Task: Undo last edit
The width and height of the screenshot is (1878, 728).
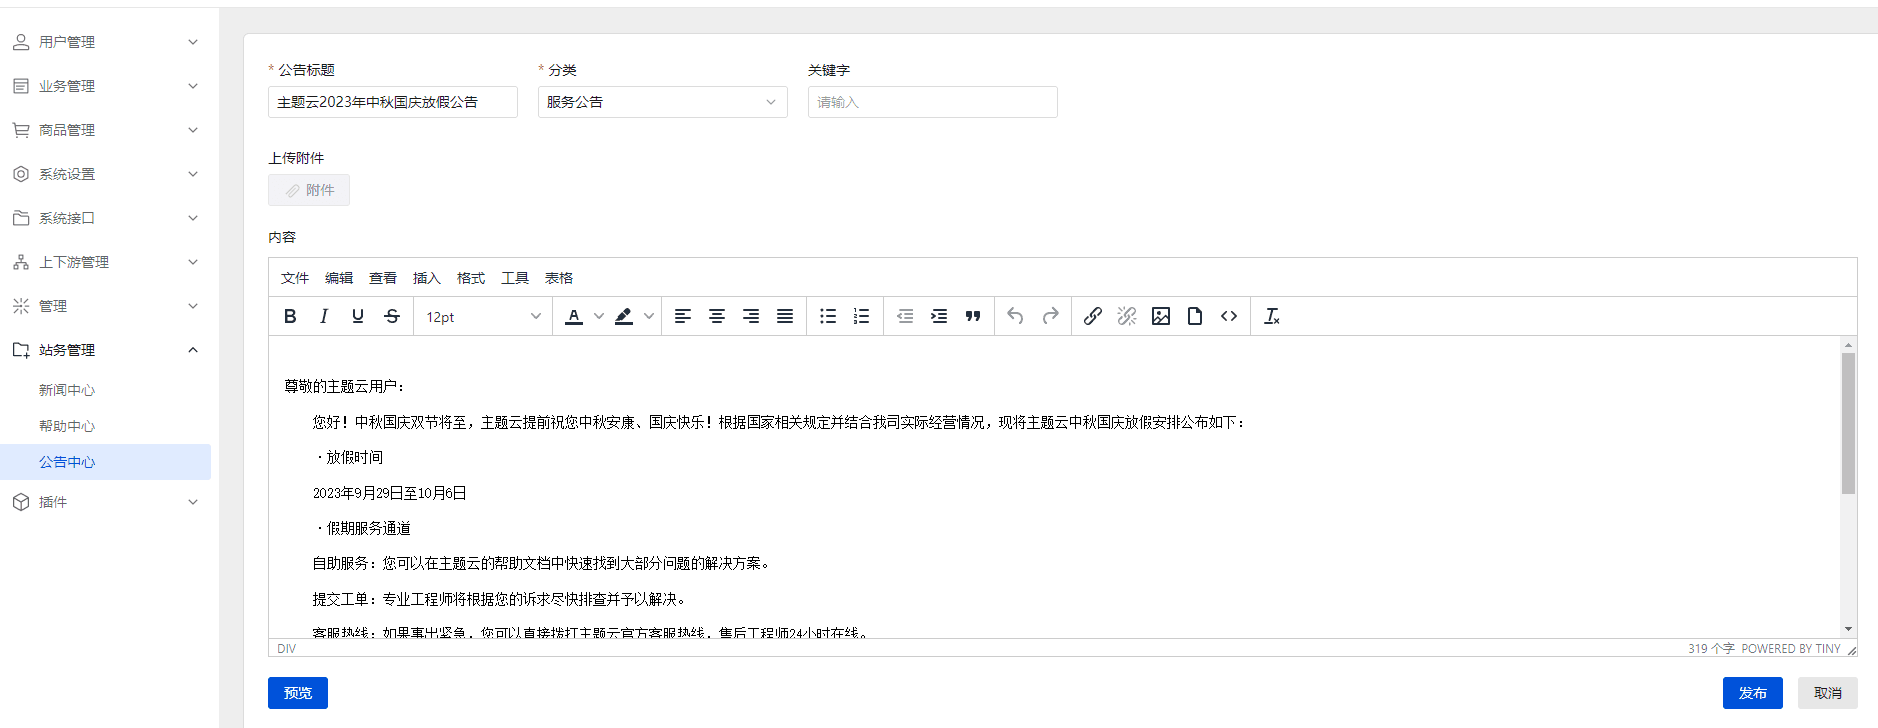Action: pyautogui.click(x=1016, y=316)
